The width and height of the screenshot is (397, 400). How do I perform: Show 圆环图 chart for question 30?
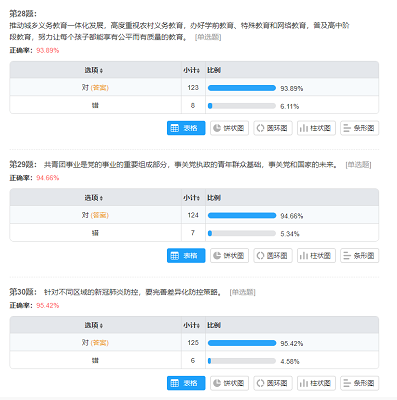pos(273,383)
